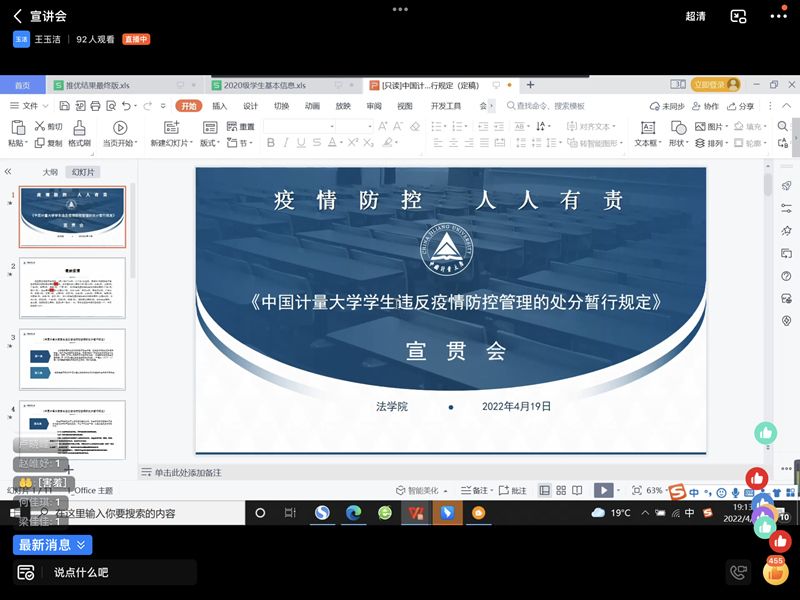Open the 放映 ribbon tab

pos(343,106)
